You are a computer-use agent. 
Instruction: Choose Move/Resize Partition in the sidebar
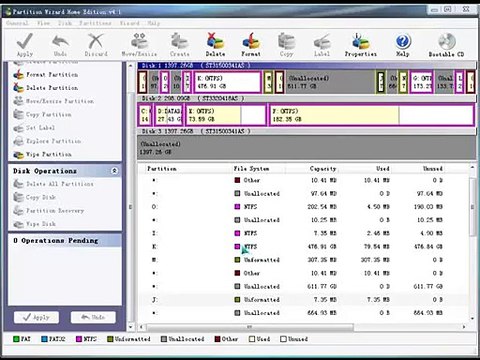[x=53, y=101]
